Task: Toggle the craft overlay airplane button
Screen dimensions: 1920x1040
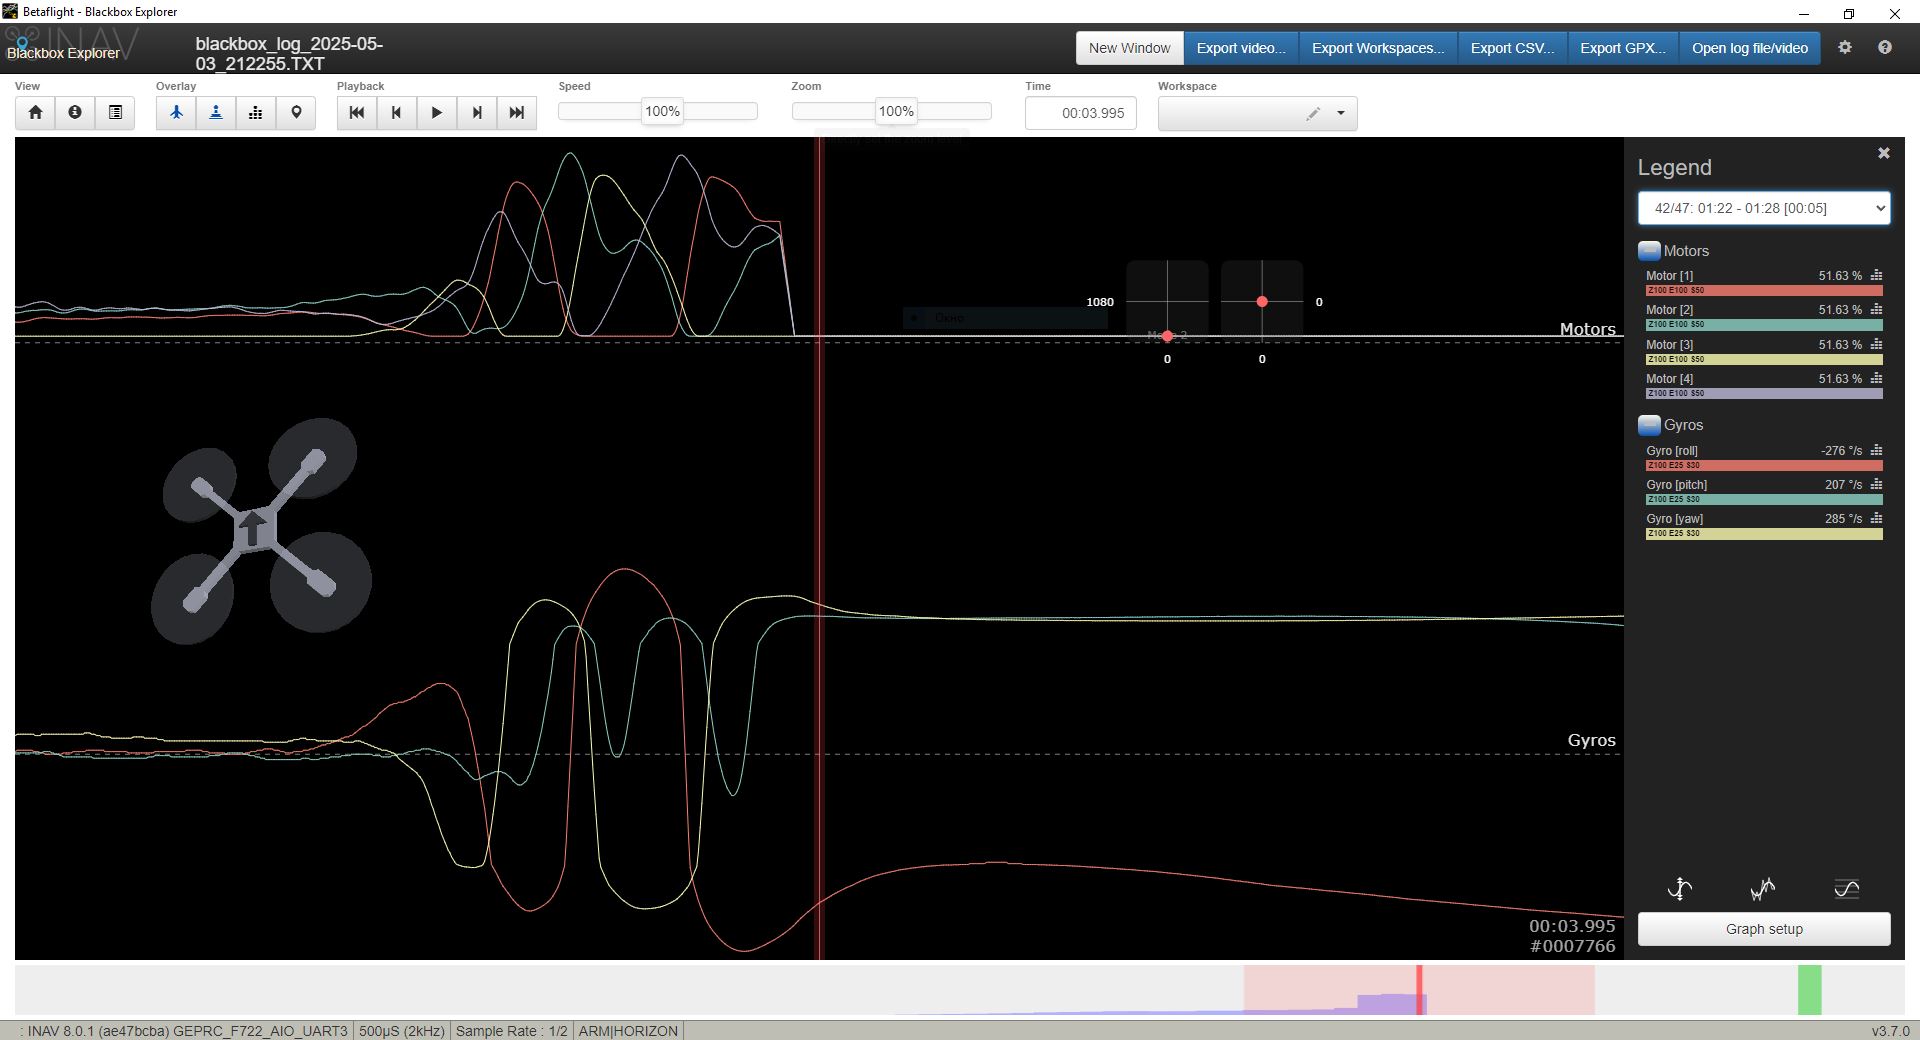Action: click(x=176, y=112)
